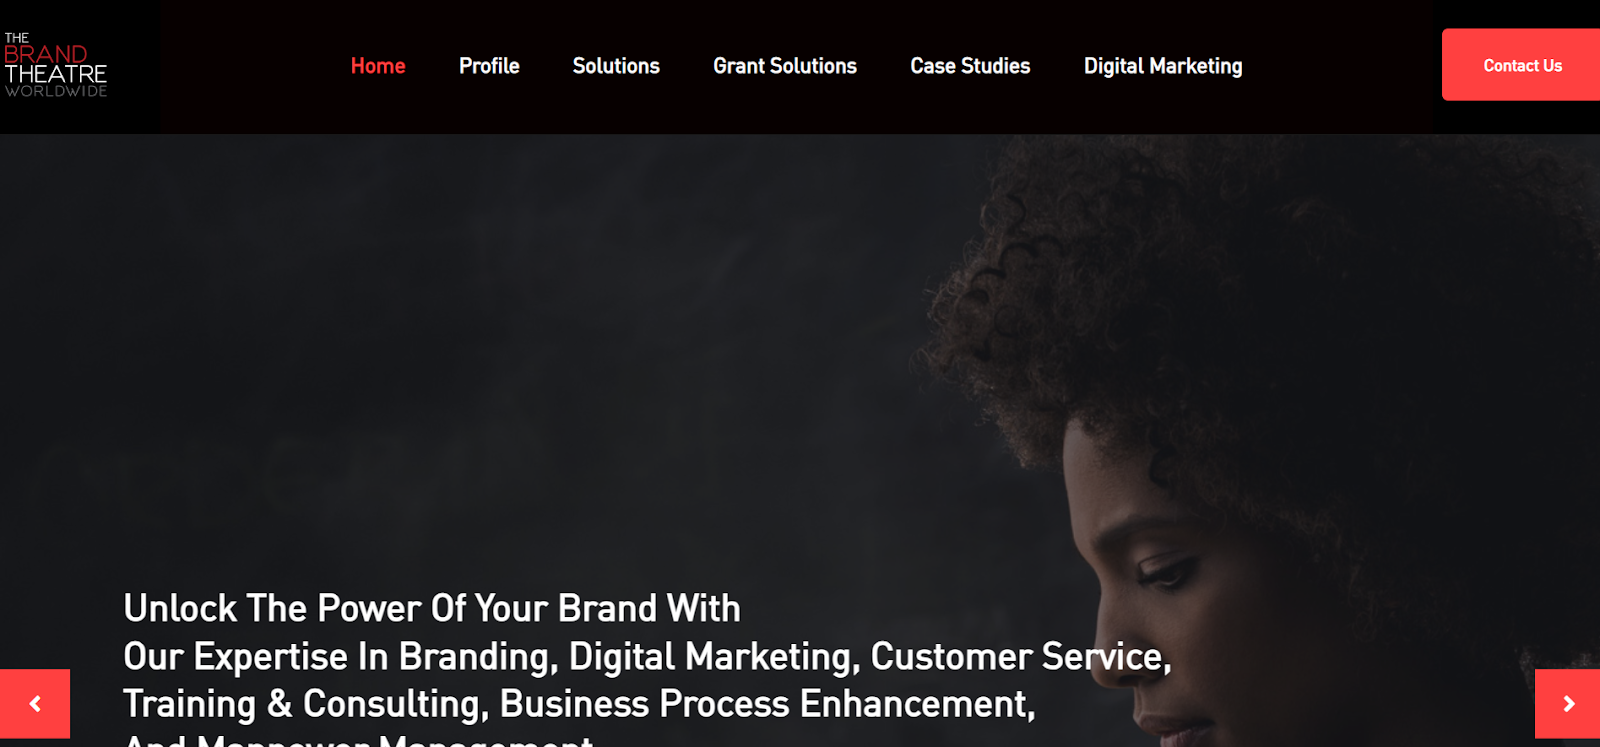Open the Case Studies menu item
Image resolution: width=1600 pixels, height=747 pixels.
tap(970, 66)
